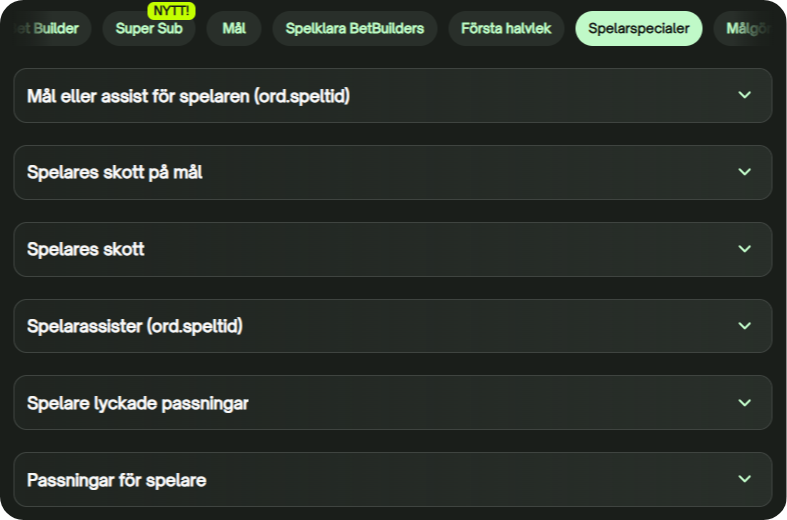Click chevron beside Spelares skott på mål
This screenshot has width=787, height=520.
(x=744, y=172)
